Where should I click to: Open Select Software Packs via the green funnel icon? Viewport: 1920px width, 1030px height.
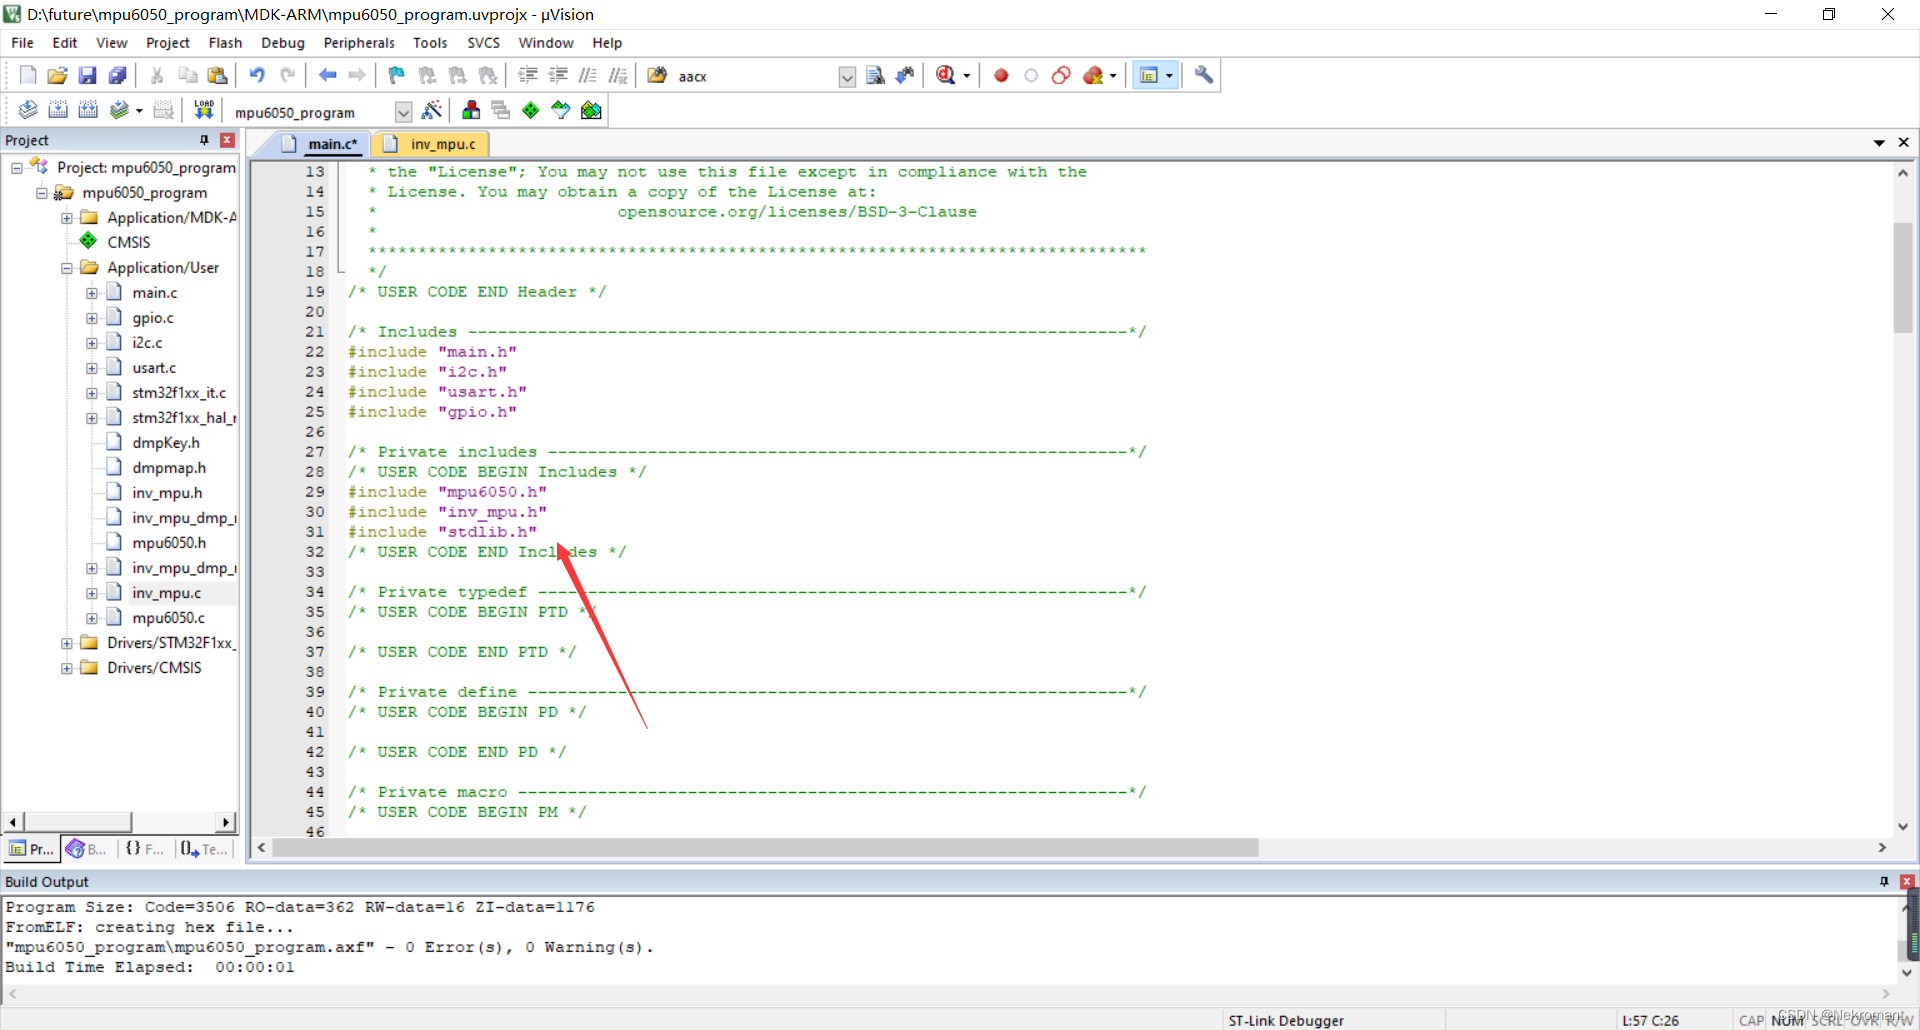(561, 110)
